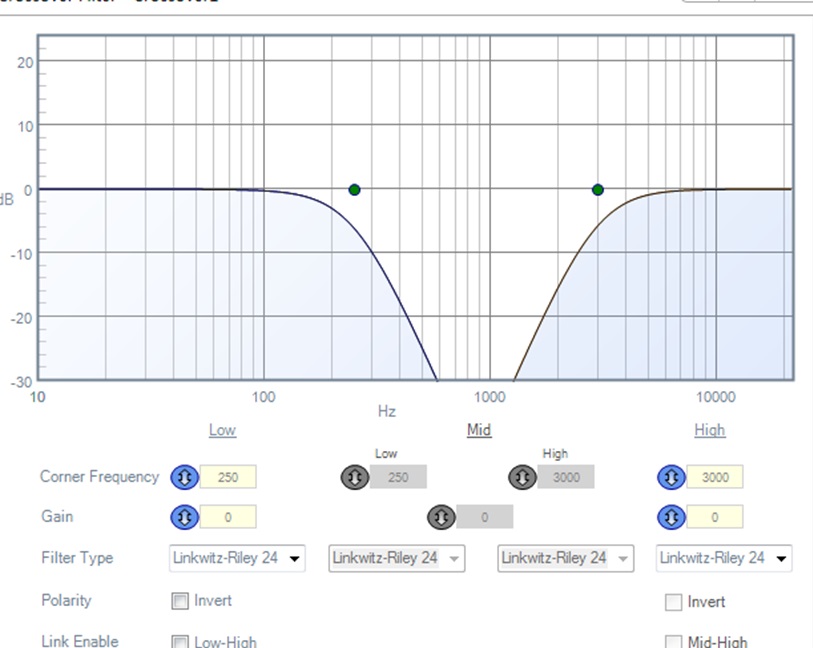The width and height of the screenshot is (813, 648).
Task: Click the High Gain blue spinner icon
Action: pyautogui.click(x=671, y=517)
